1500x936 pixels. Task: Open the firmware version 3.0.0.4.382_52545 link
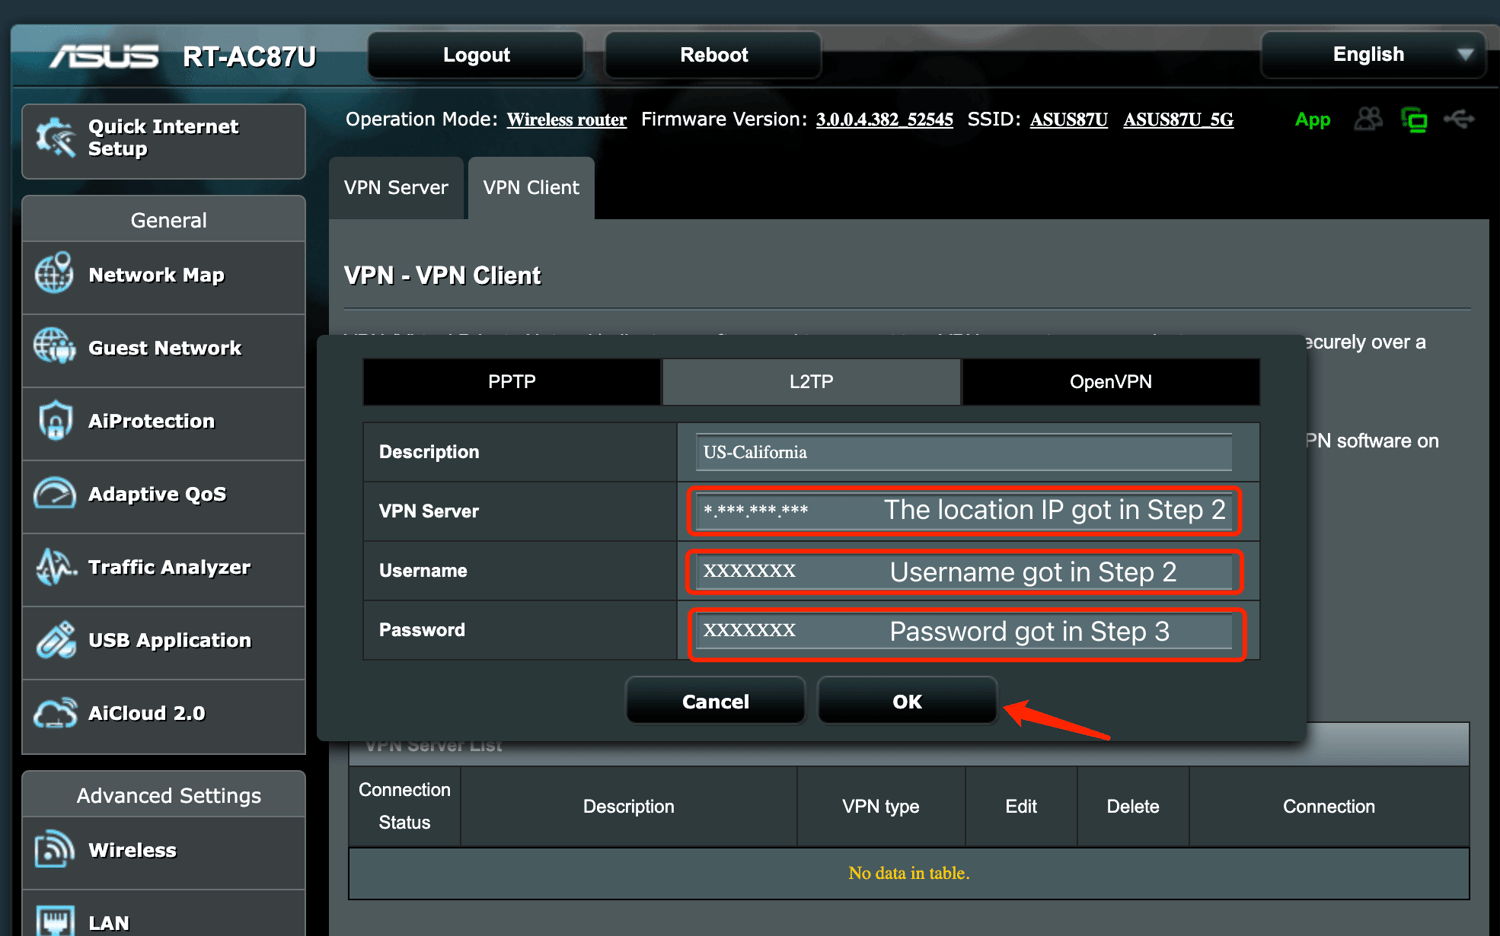[x=884, y=120]
